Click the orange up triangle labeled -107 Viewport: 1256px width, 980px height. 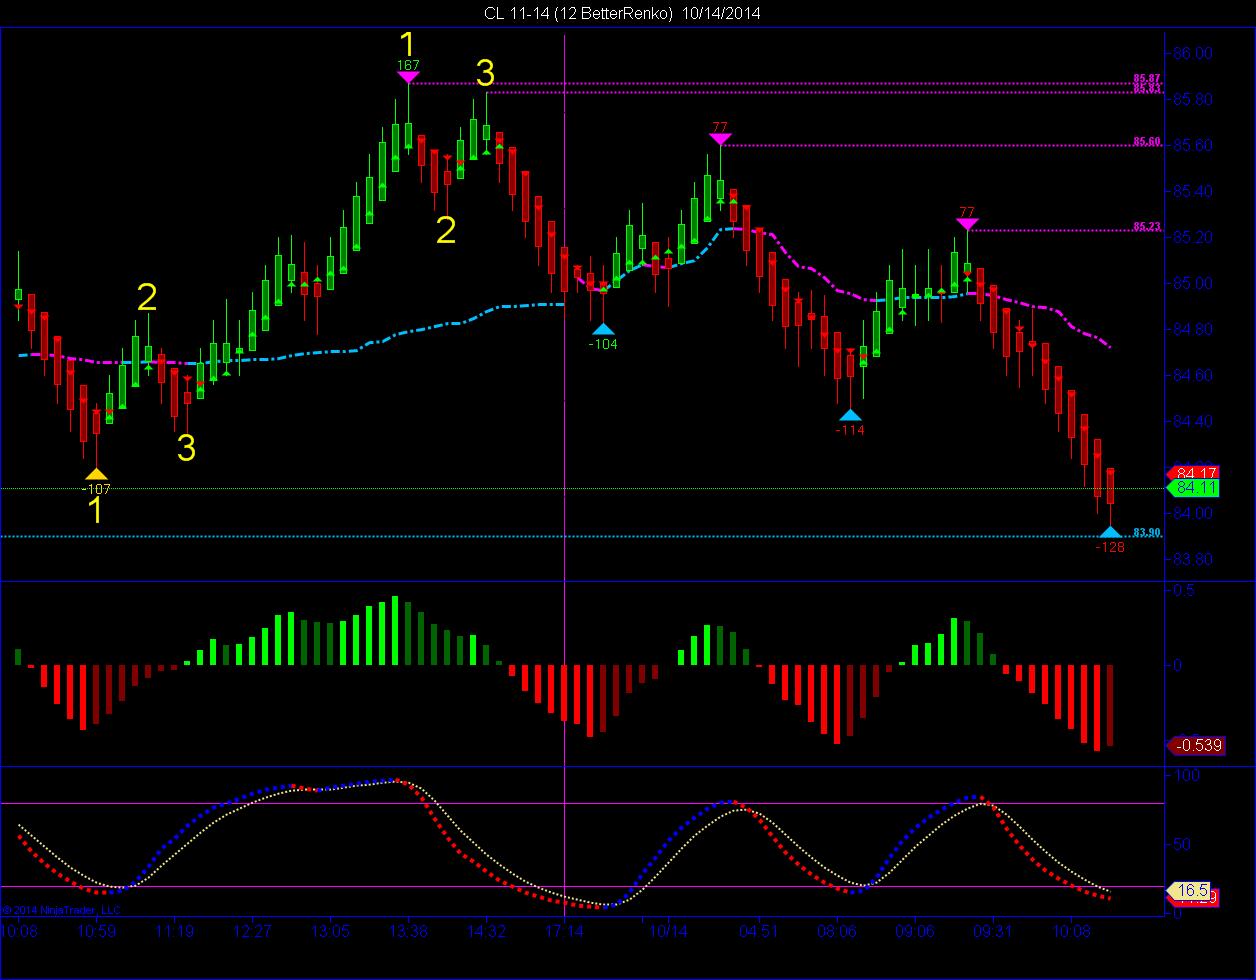pos(96,474)
